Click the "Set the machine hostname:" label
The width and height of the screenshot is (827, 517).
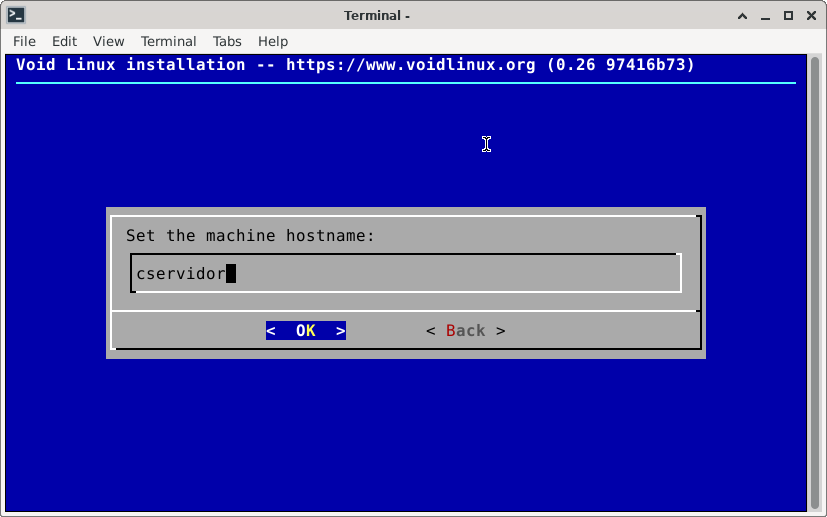pos(250,236)
